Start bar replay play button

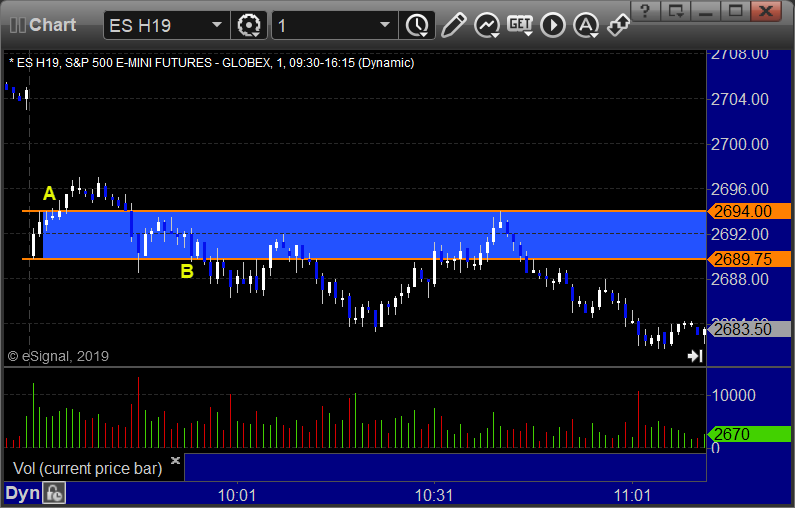click(x=553, y=25)
